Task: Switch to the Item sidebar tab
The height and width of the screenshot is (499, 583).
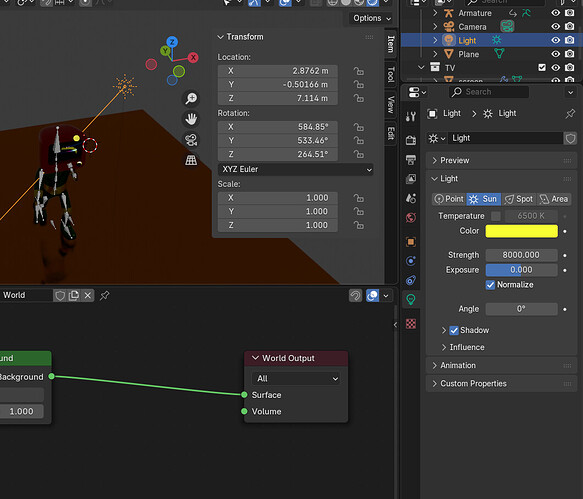Action: [390, 44]
